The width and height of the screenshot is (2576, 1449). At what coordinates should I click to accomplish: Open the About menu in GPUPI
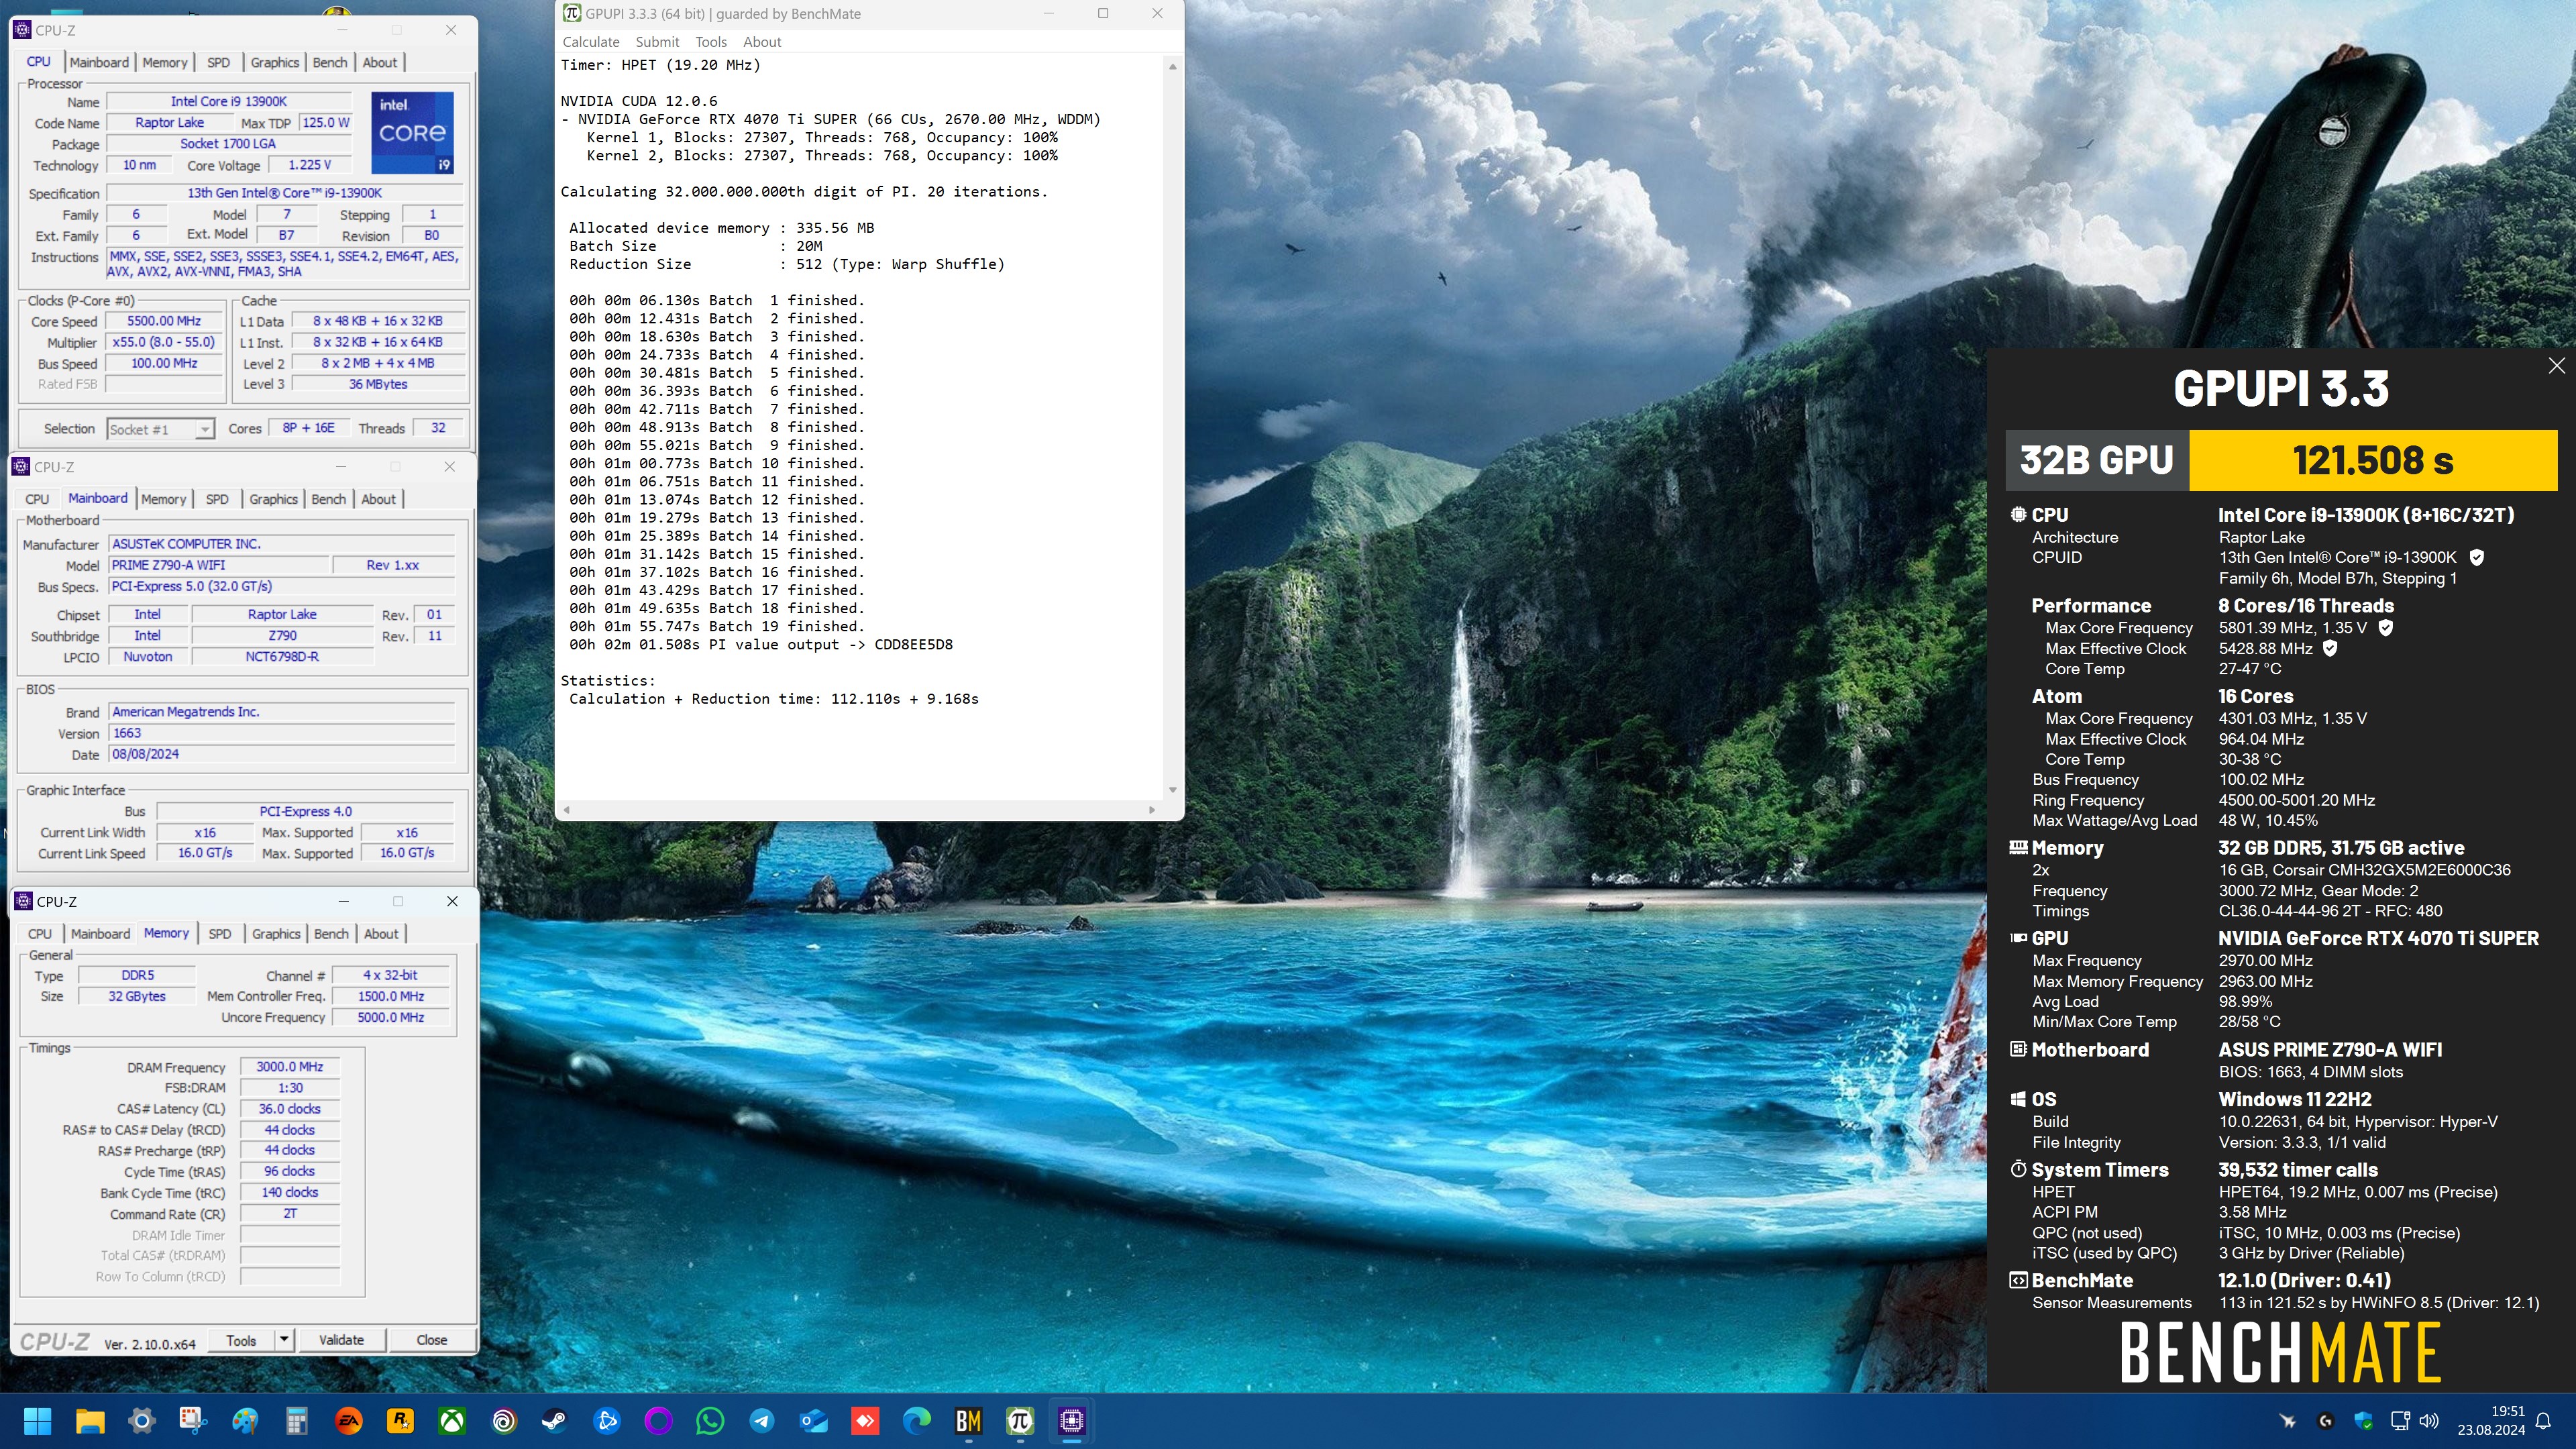tap(762, 42)
